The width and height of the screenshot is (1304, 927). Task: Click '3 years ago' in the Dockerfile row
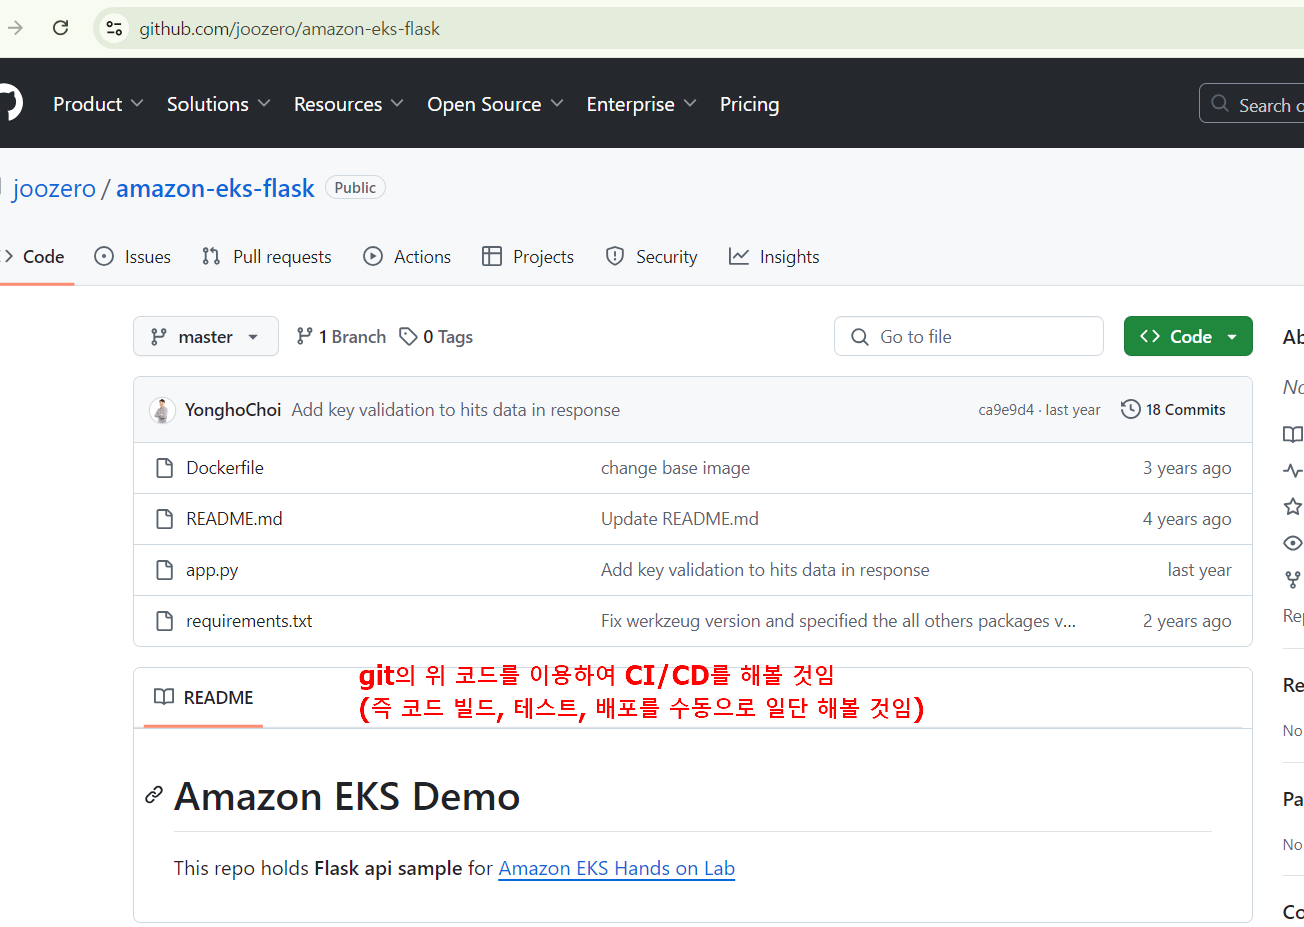[x=1187, y=468]
